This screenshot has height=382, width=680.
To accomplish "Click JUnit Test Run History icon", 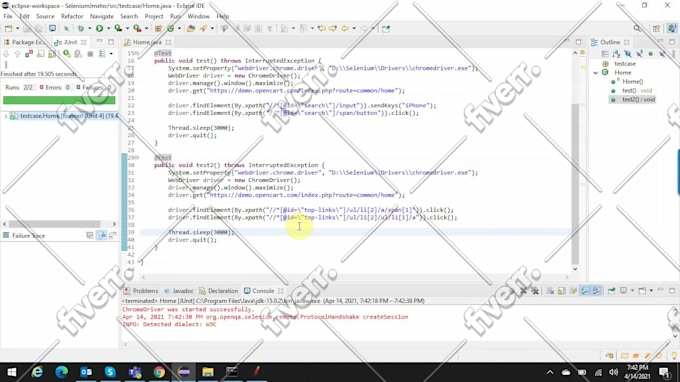I will pos(102,54).
